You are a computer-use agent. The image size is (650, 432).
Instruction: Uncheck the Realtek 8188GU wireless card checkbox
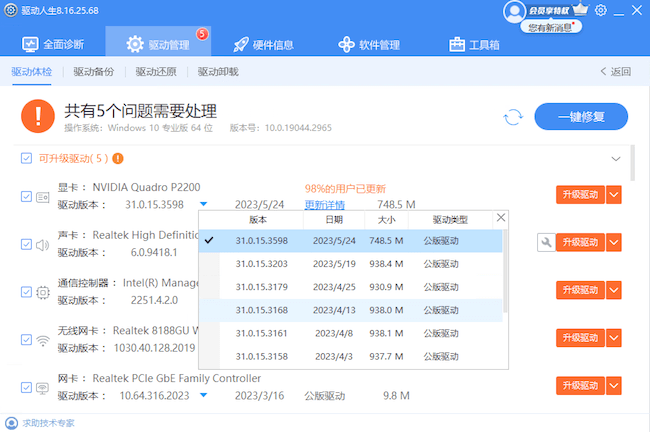tap(26, 340)
